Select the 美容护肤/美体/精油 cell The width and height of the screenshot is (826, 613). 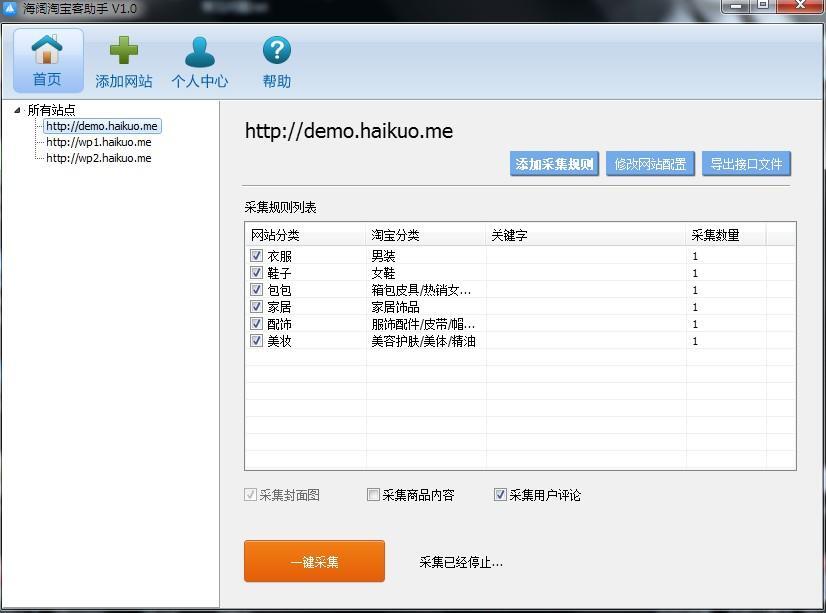pos(423,341)
